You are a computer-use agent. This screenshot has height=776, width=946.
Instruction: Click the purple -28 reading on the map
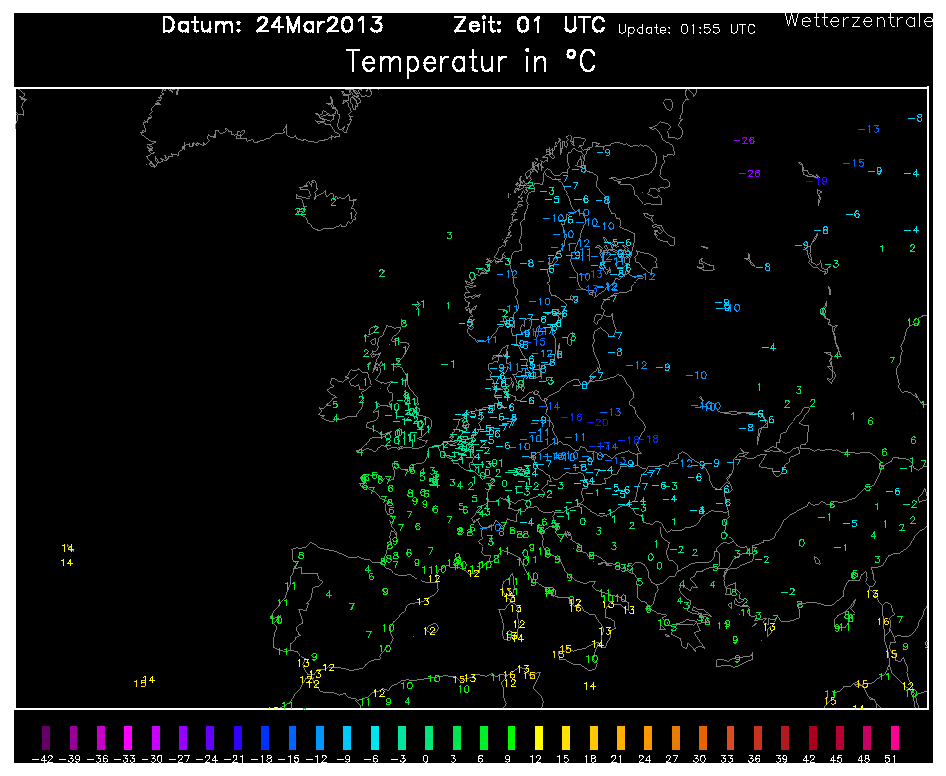[x=744, y=141]
